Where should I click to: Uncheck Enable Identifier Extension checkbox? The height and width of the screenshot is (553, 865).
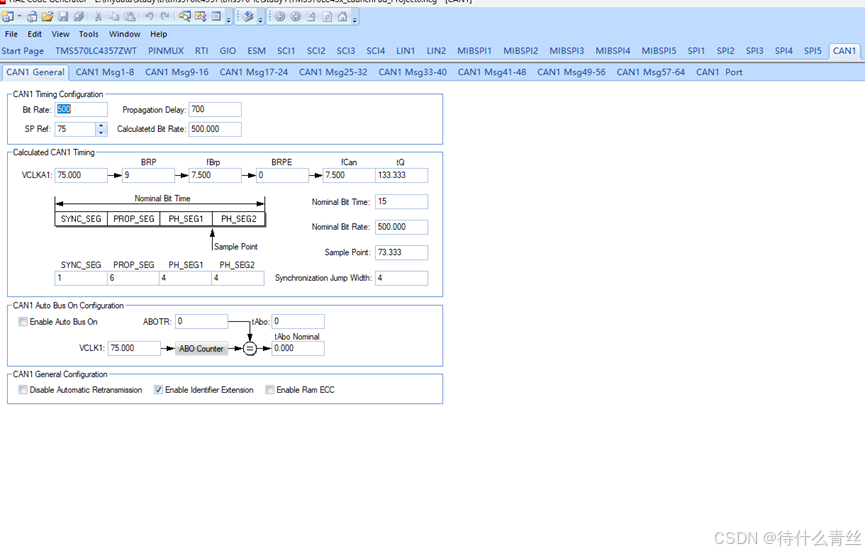[x=158, y=390]
